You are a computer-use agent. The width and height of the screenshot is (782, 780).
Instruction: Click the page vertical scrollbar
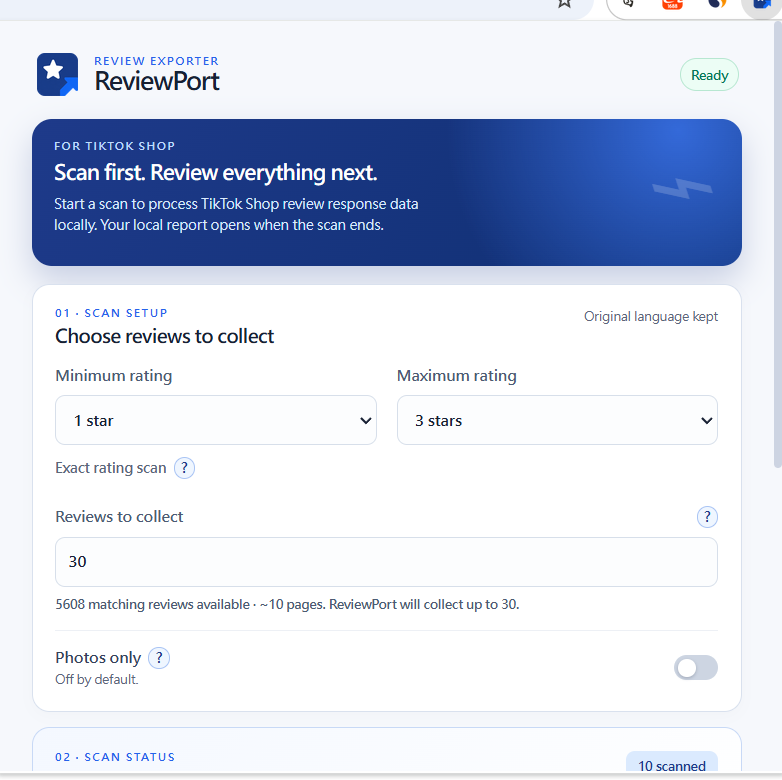pos(777,244)
